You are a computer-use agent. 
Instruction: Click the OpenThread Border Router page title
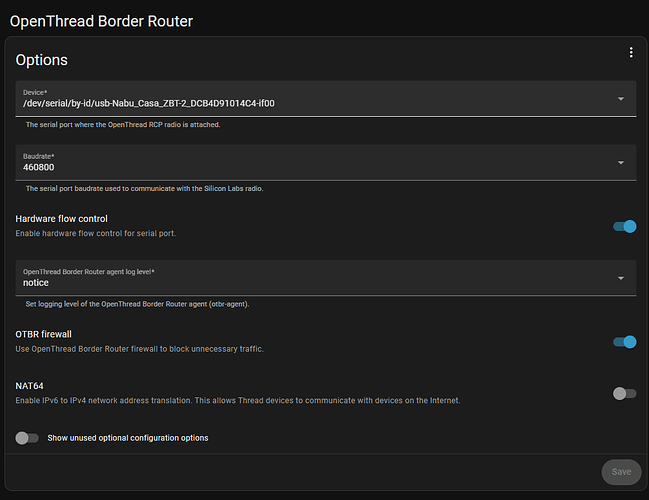pyautogui.click(x=101, y=21)
